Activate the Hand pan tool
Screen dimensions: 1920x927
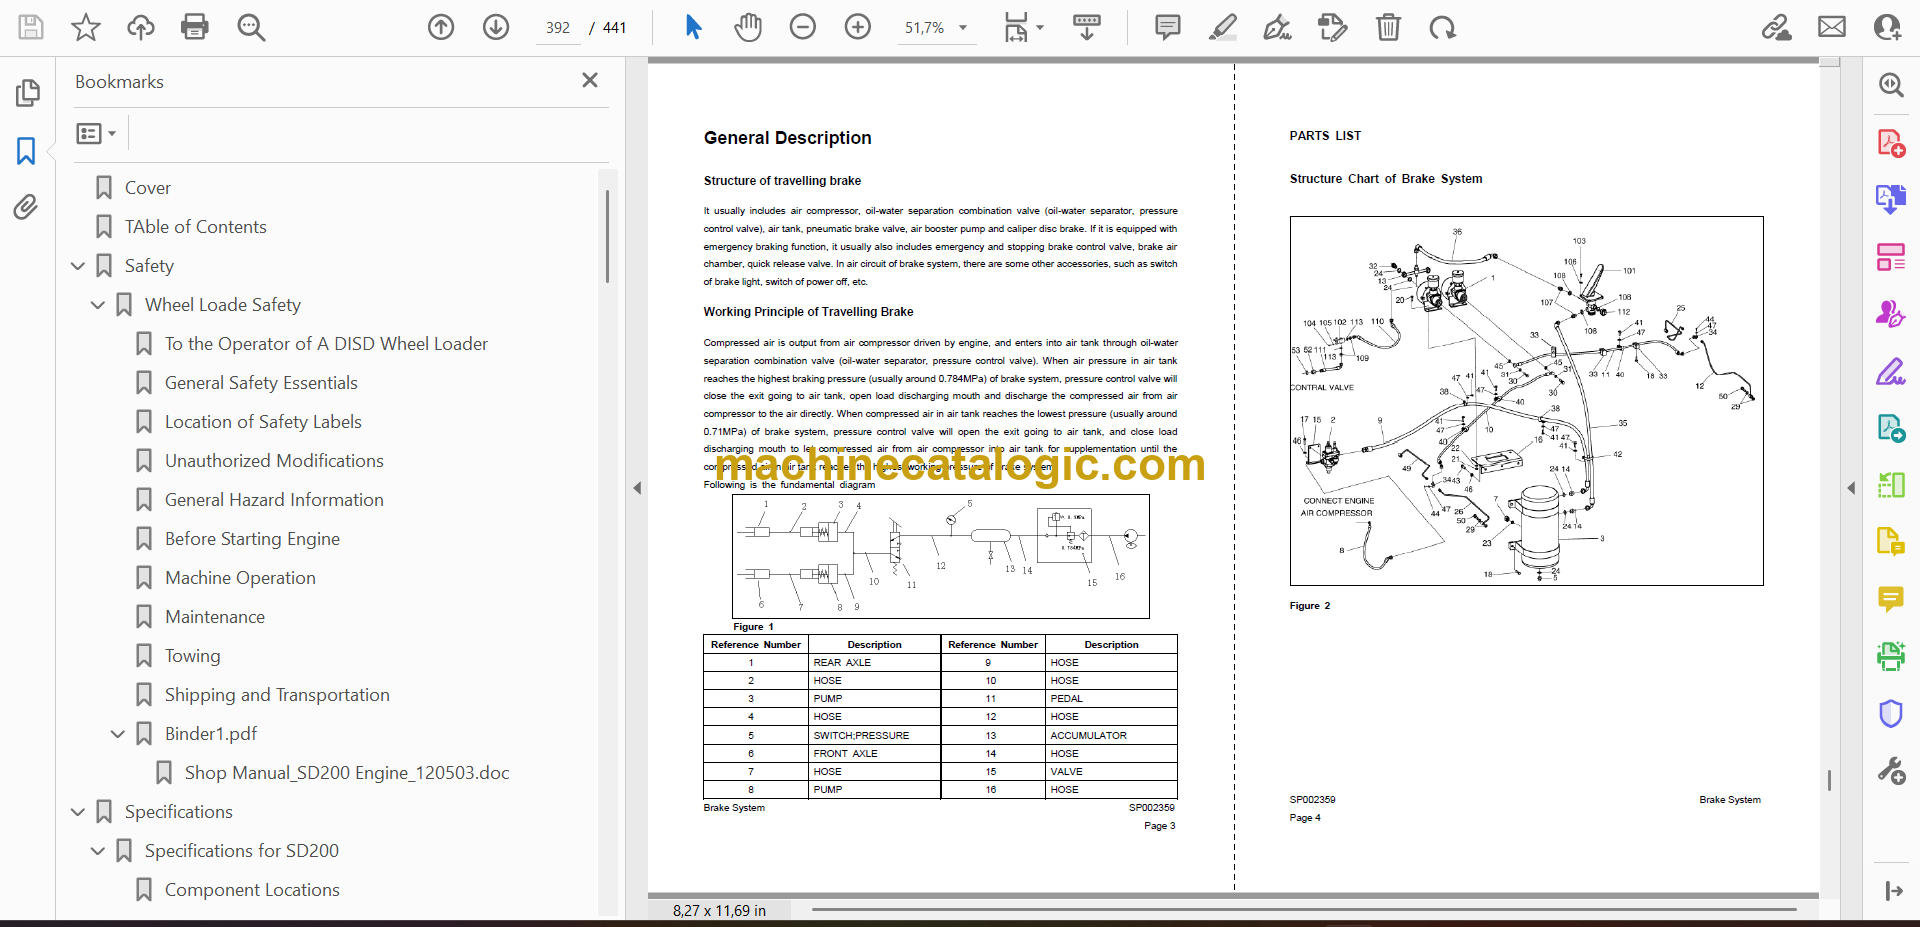click(x=748, y=27)
